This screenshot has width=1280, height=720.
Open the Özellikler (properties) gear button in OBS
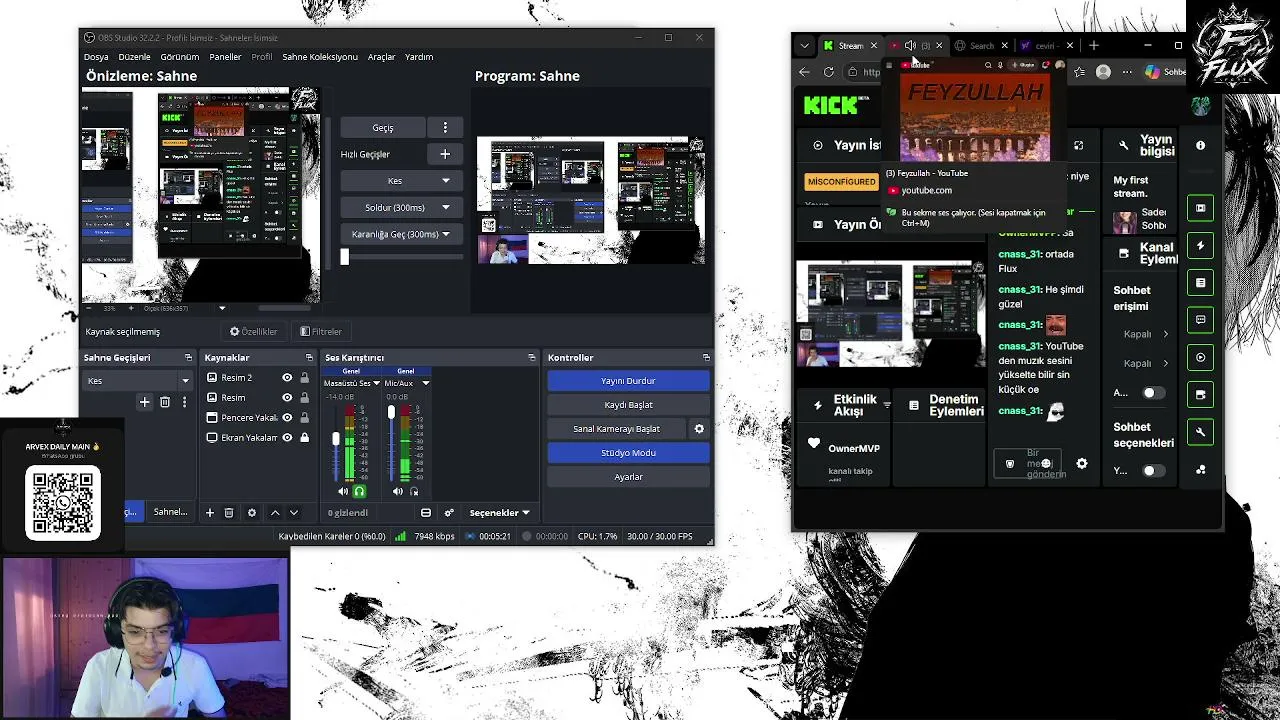coord(253,331)
